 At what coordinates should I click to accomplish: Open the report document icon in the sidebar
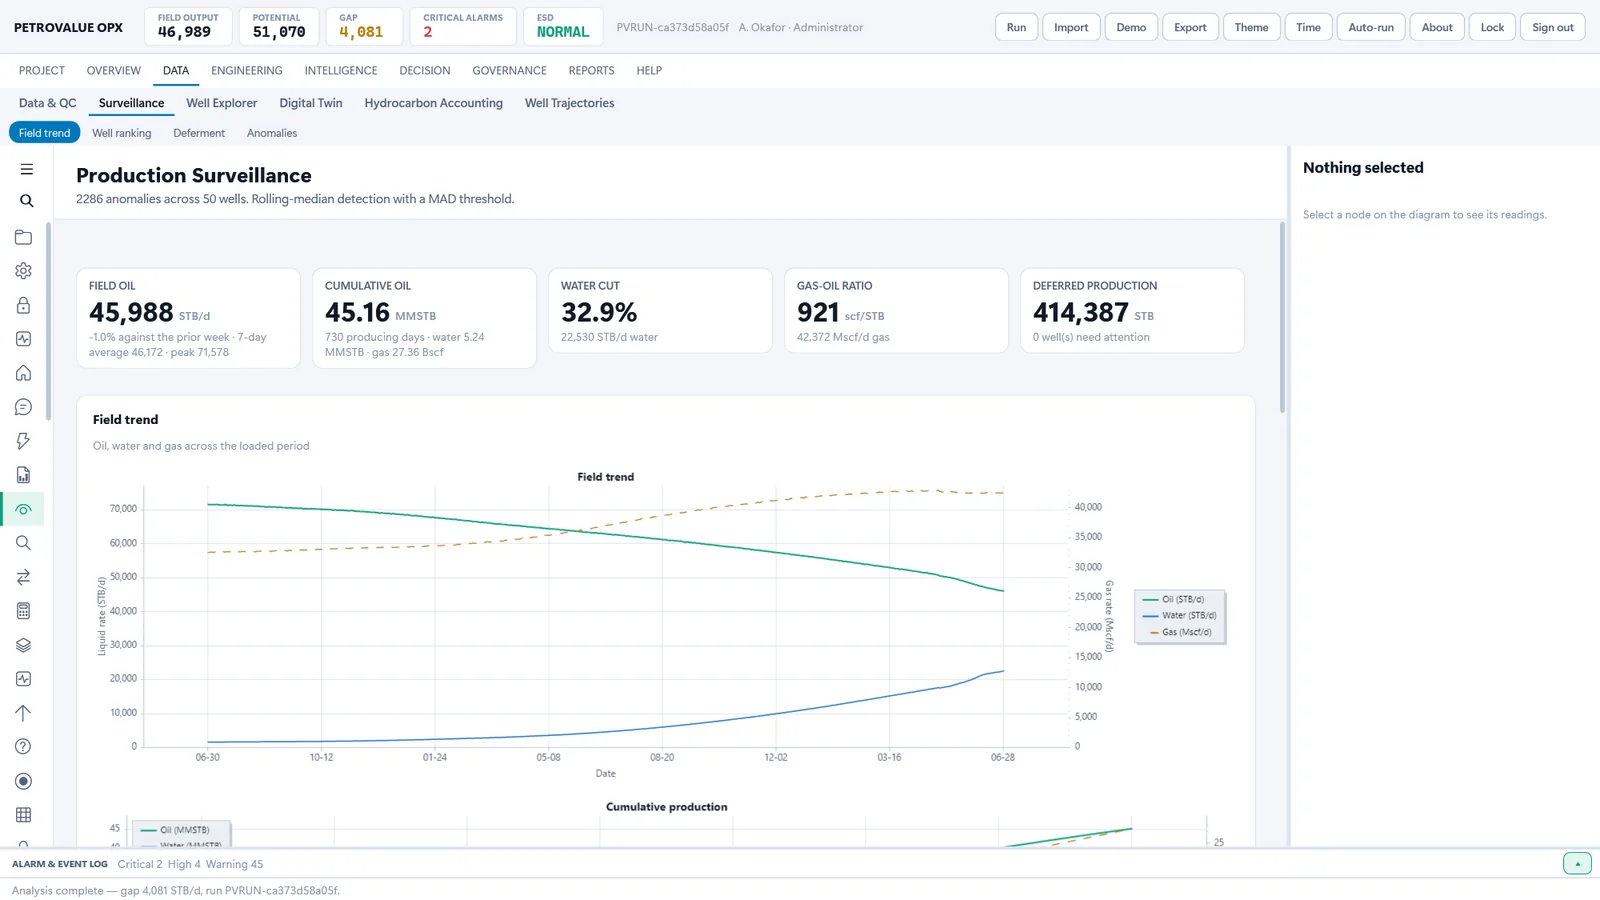point(23,475)
